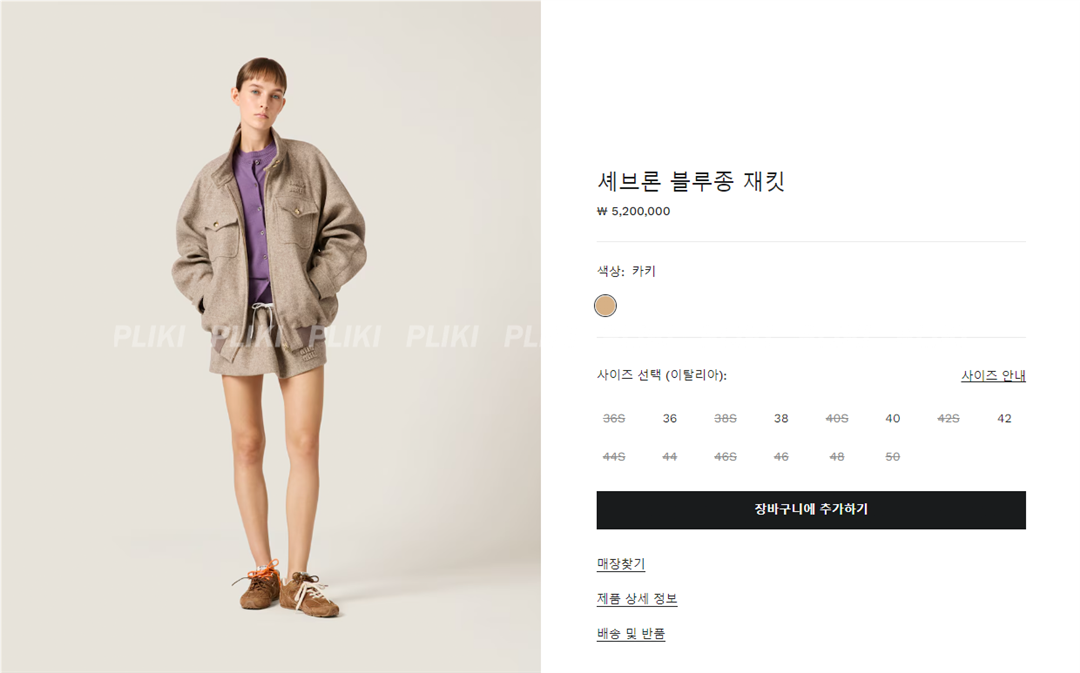
Task: Expand 제품 상세 정보 product details
Action: point(637,599)
